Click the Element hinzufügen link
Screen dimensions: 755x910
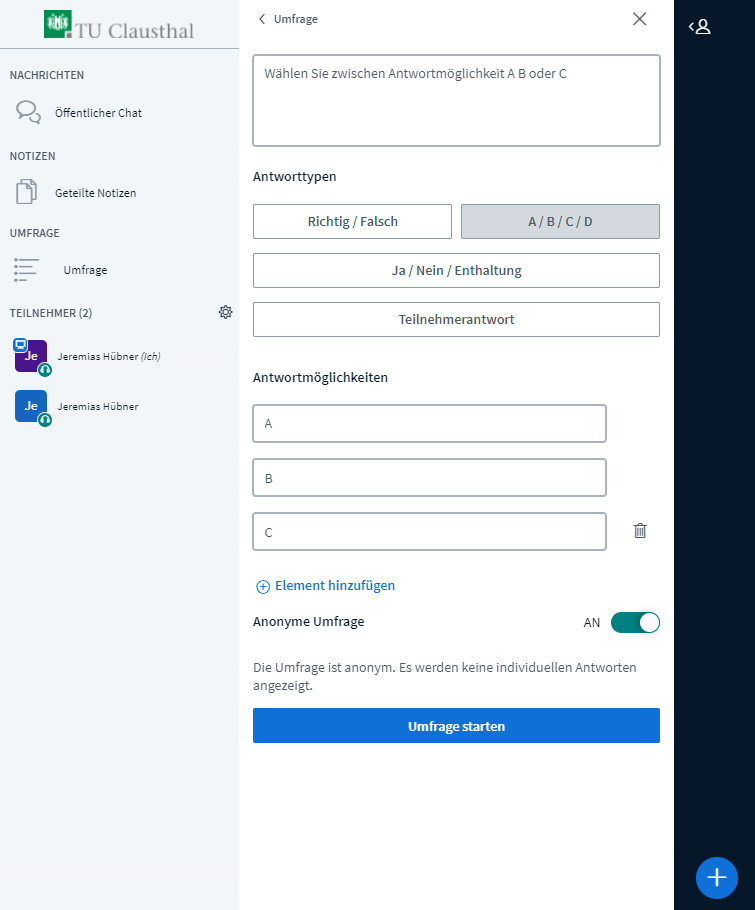(x=326, y=586)
